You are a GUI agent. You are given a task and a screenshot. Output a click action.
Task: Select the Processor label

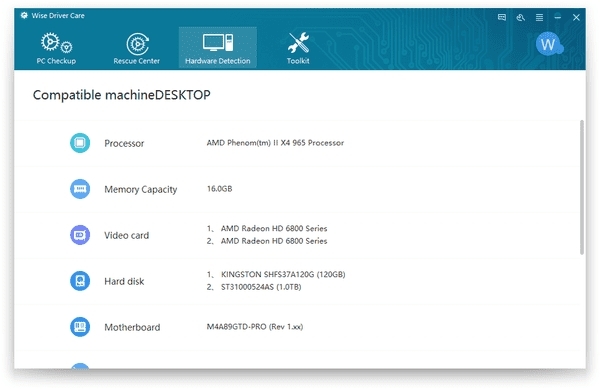(124, 143)
